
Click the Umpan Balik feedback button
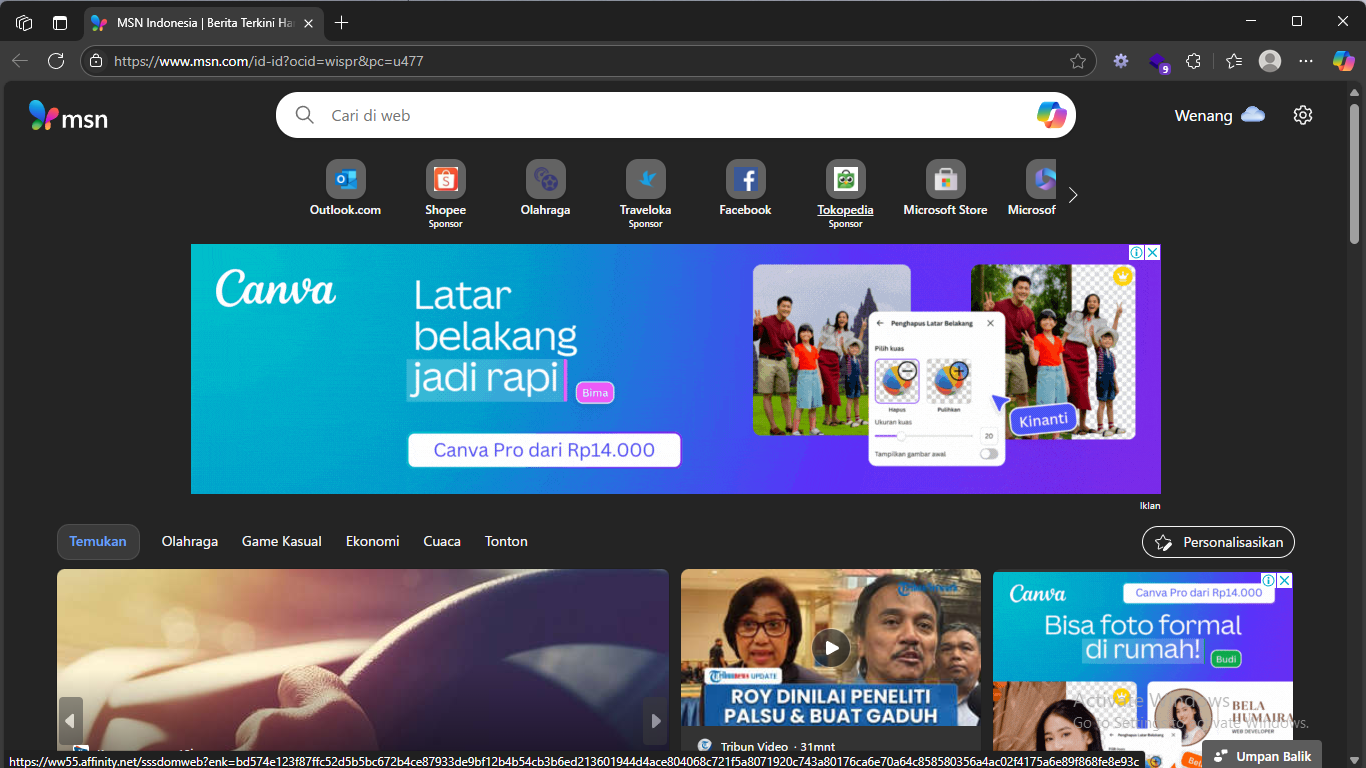1263,755
